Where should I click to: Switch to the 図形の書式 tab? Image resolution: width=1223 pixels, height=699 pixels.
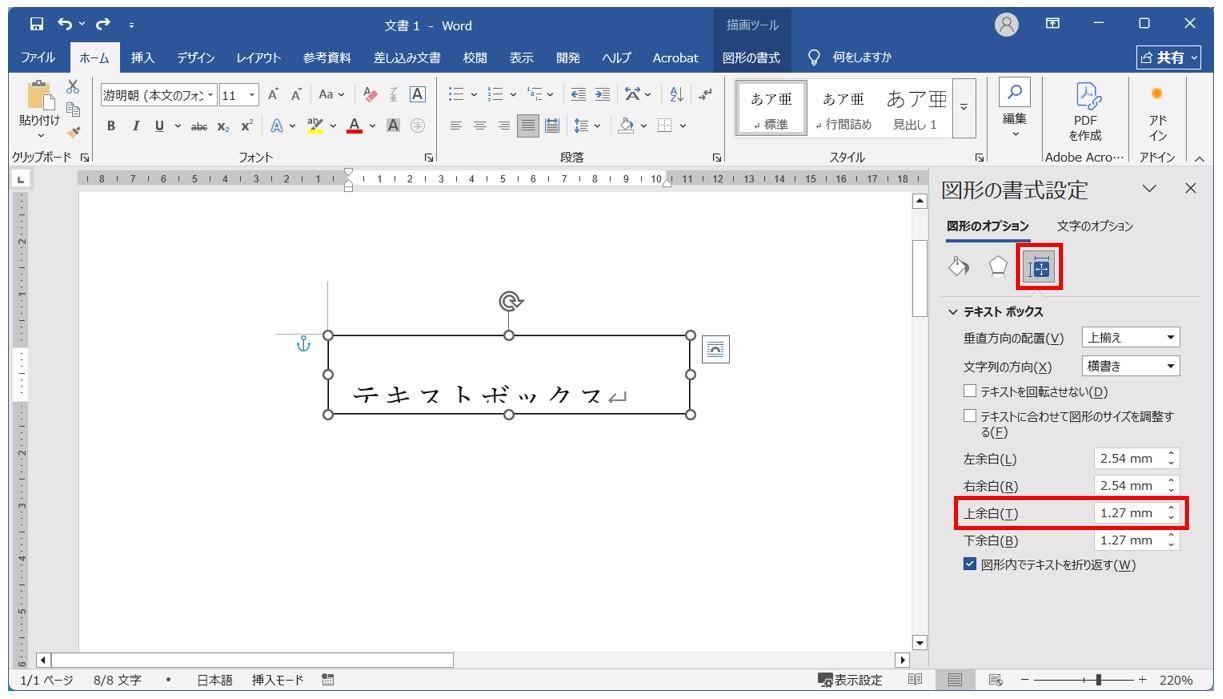pos(751,58)
